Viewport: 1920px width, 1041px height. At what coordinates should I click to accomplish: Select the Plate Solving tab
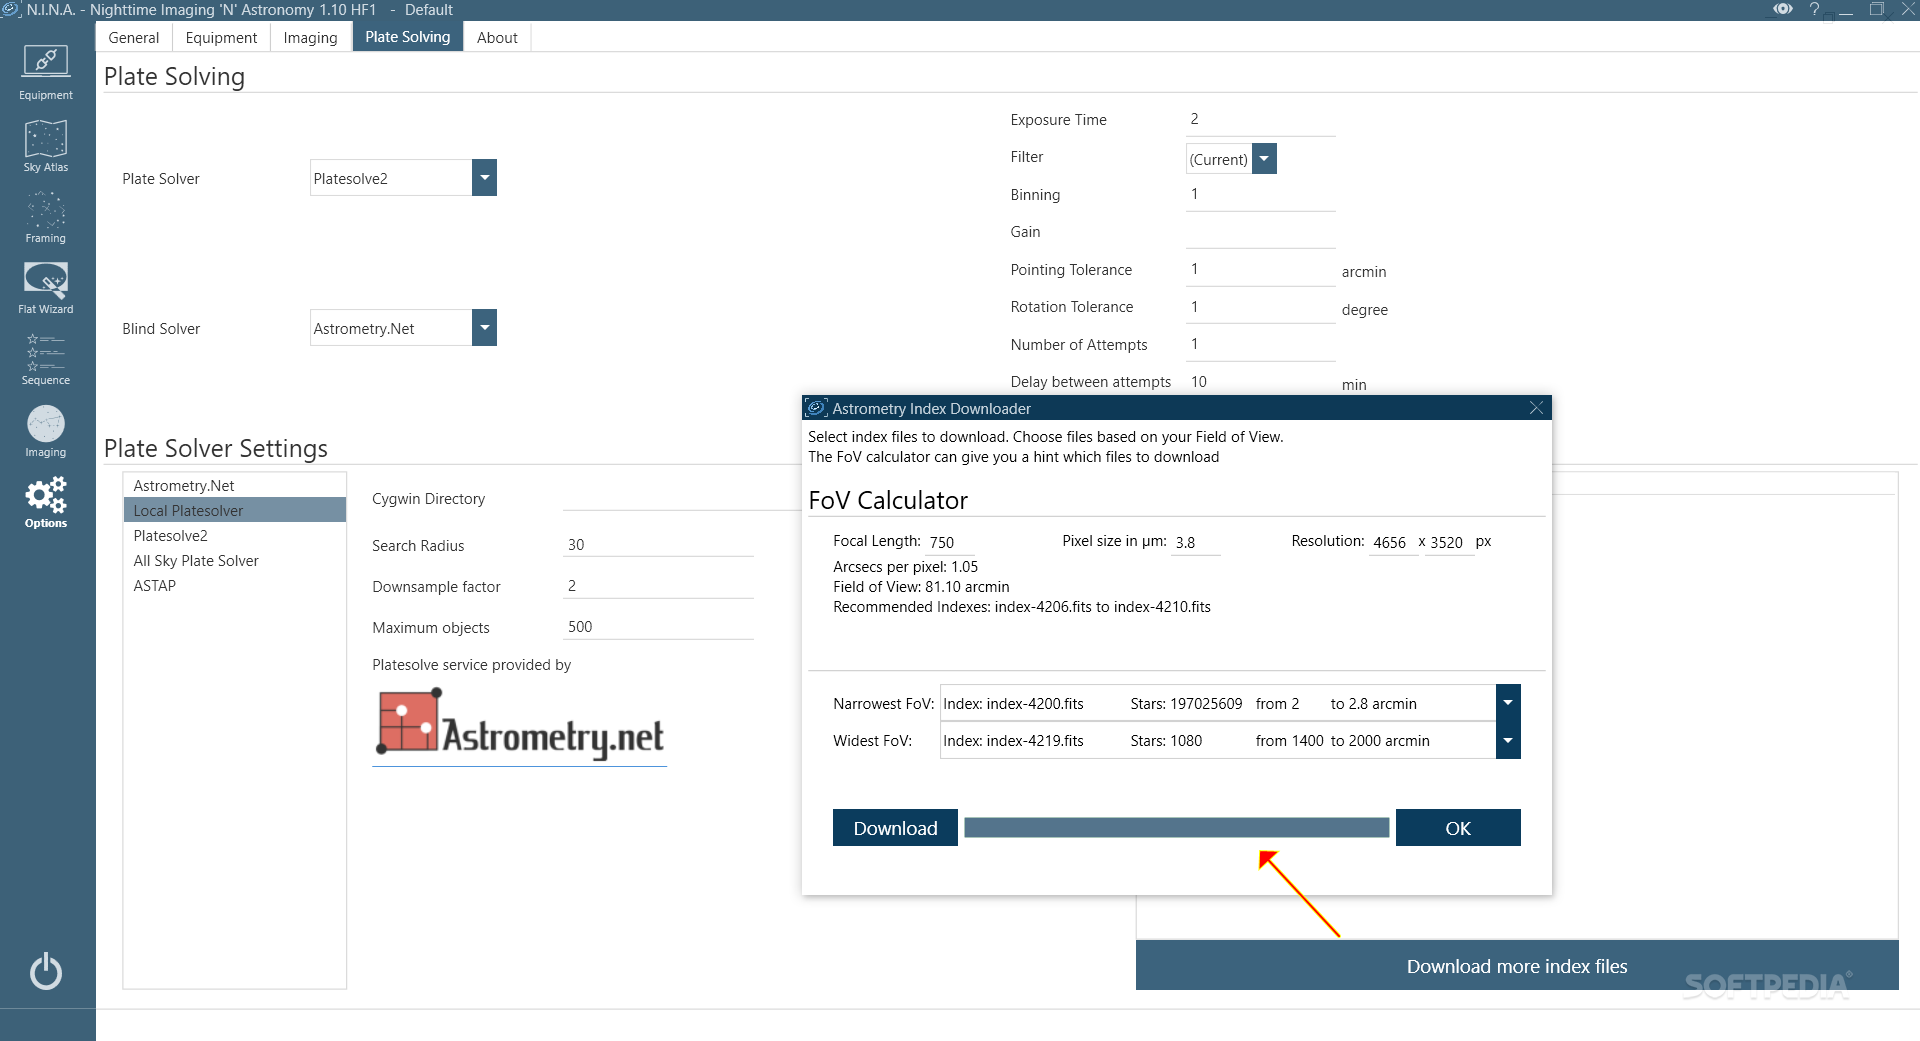408,37
